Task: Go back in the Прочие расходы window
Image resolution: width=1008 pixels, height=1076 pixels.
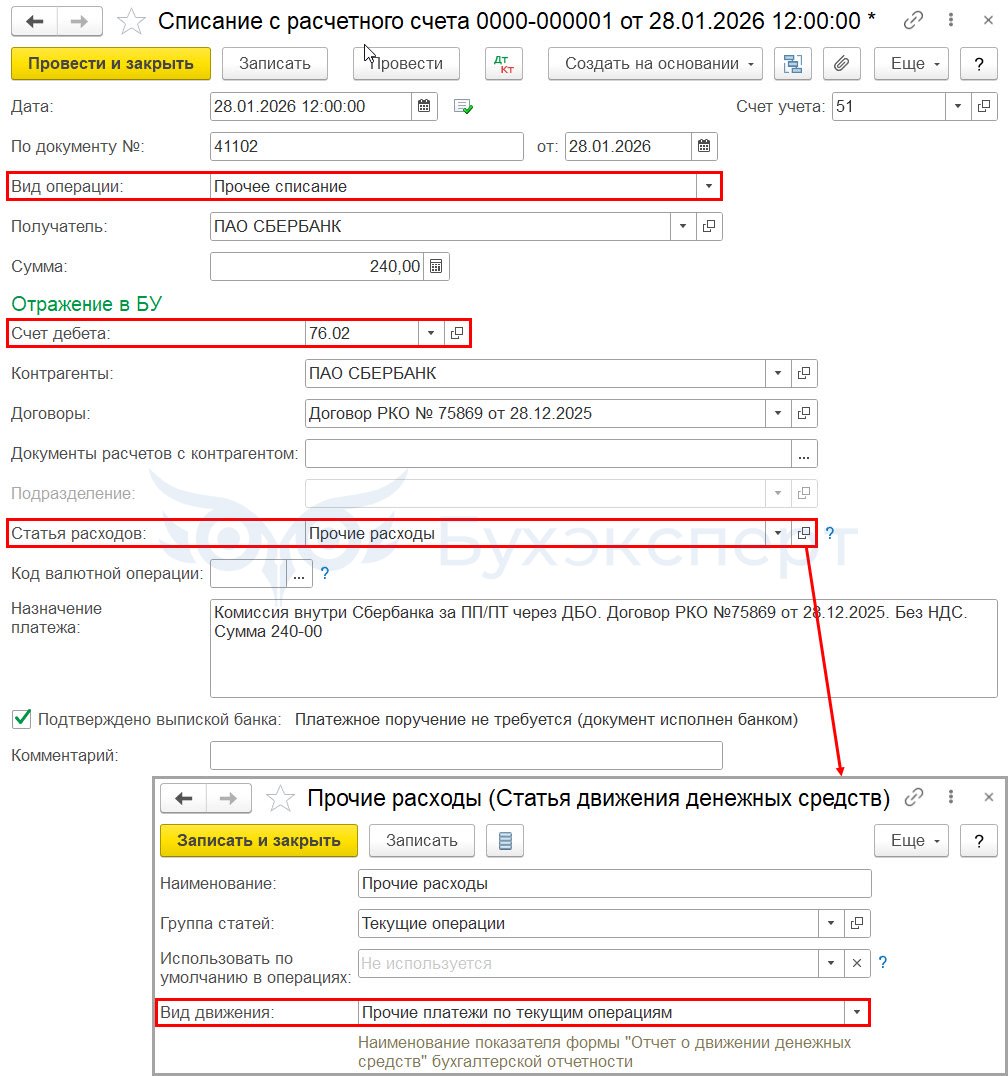Action: pyautogui.click(x=183, y=798)
